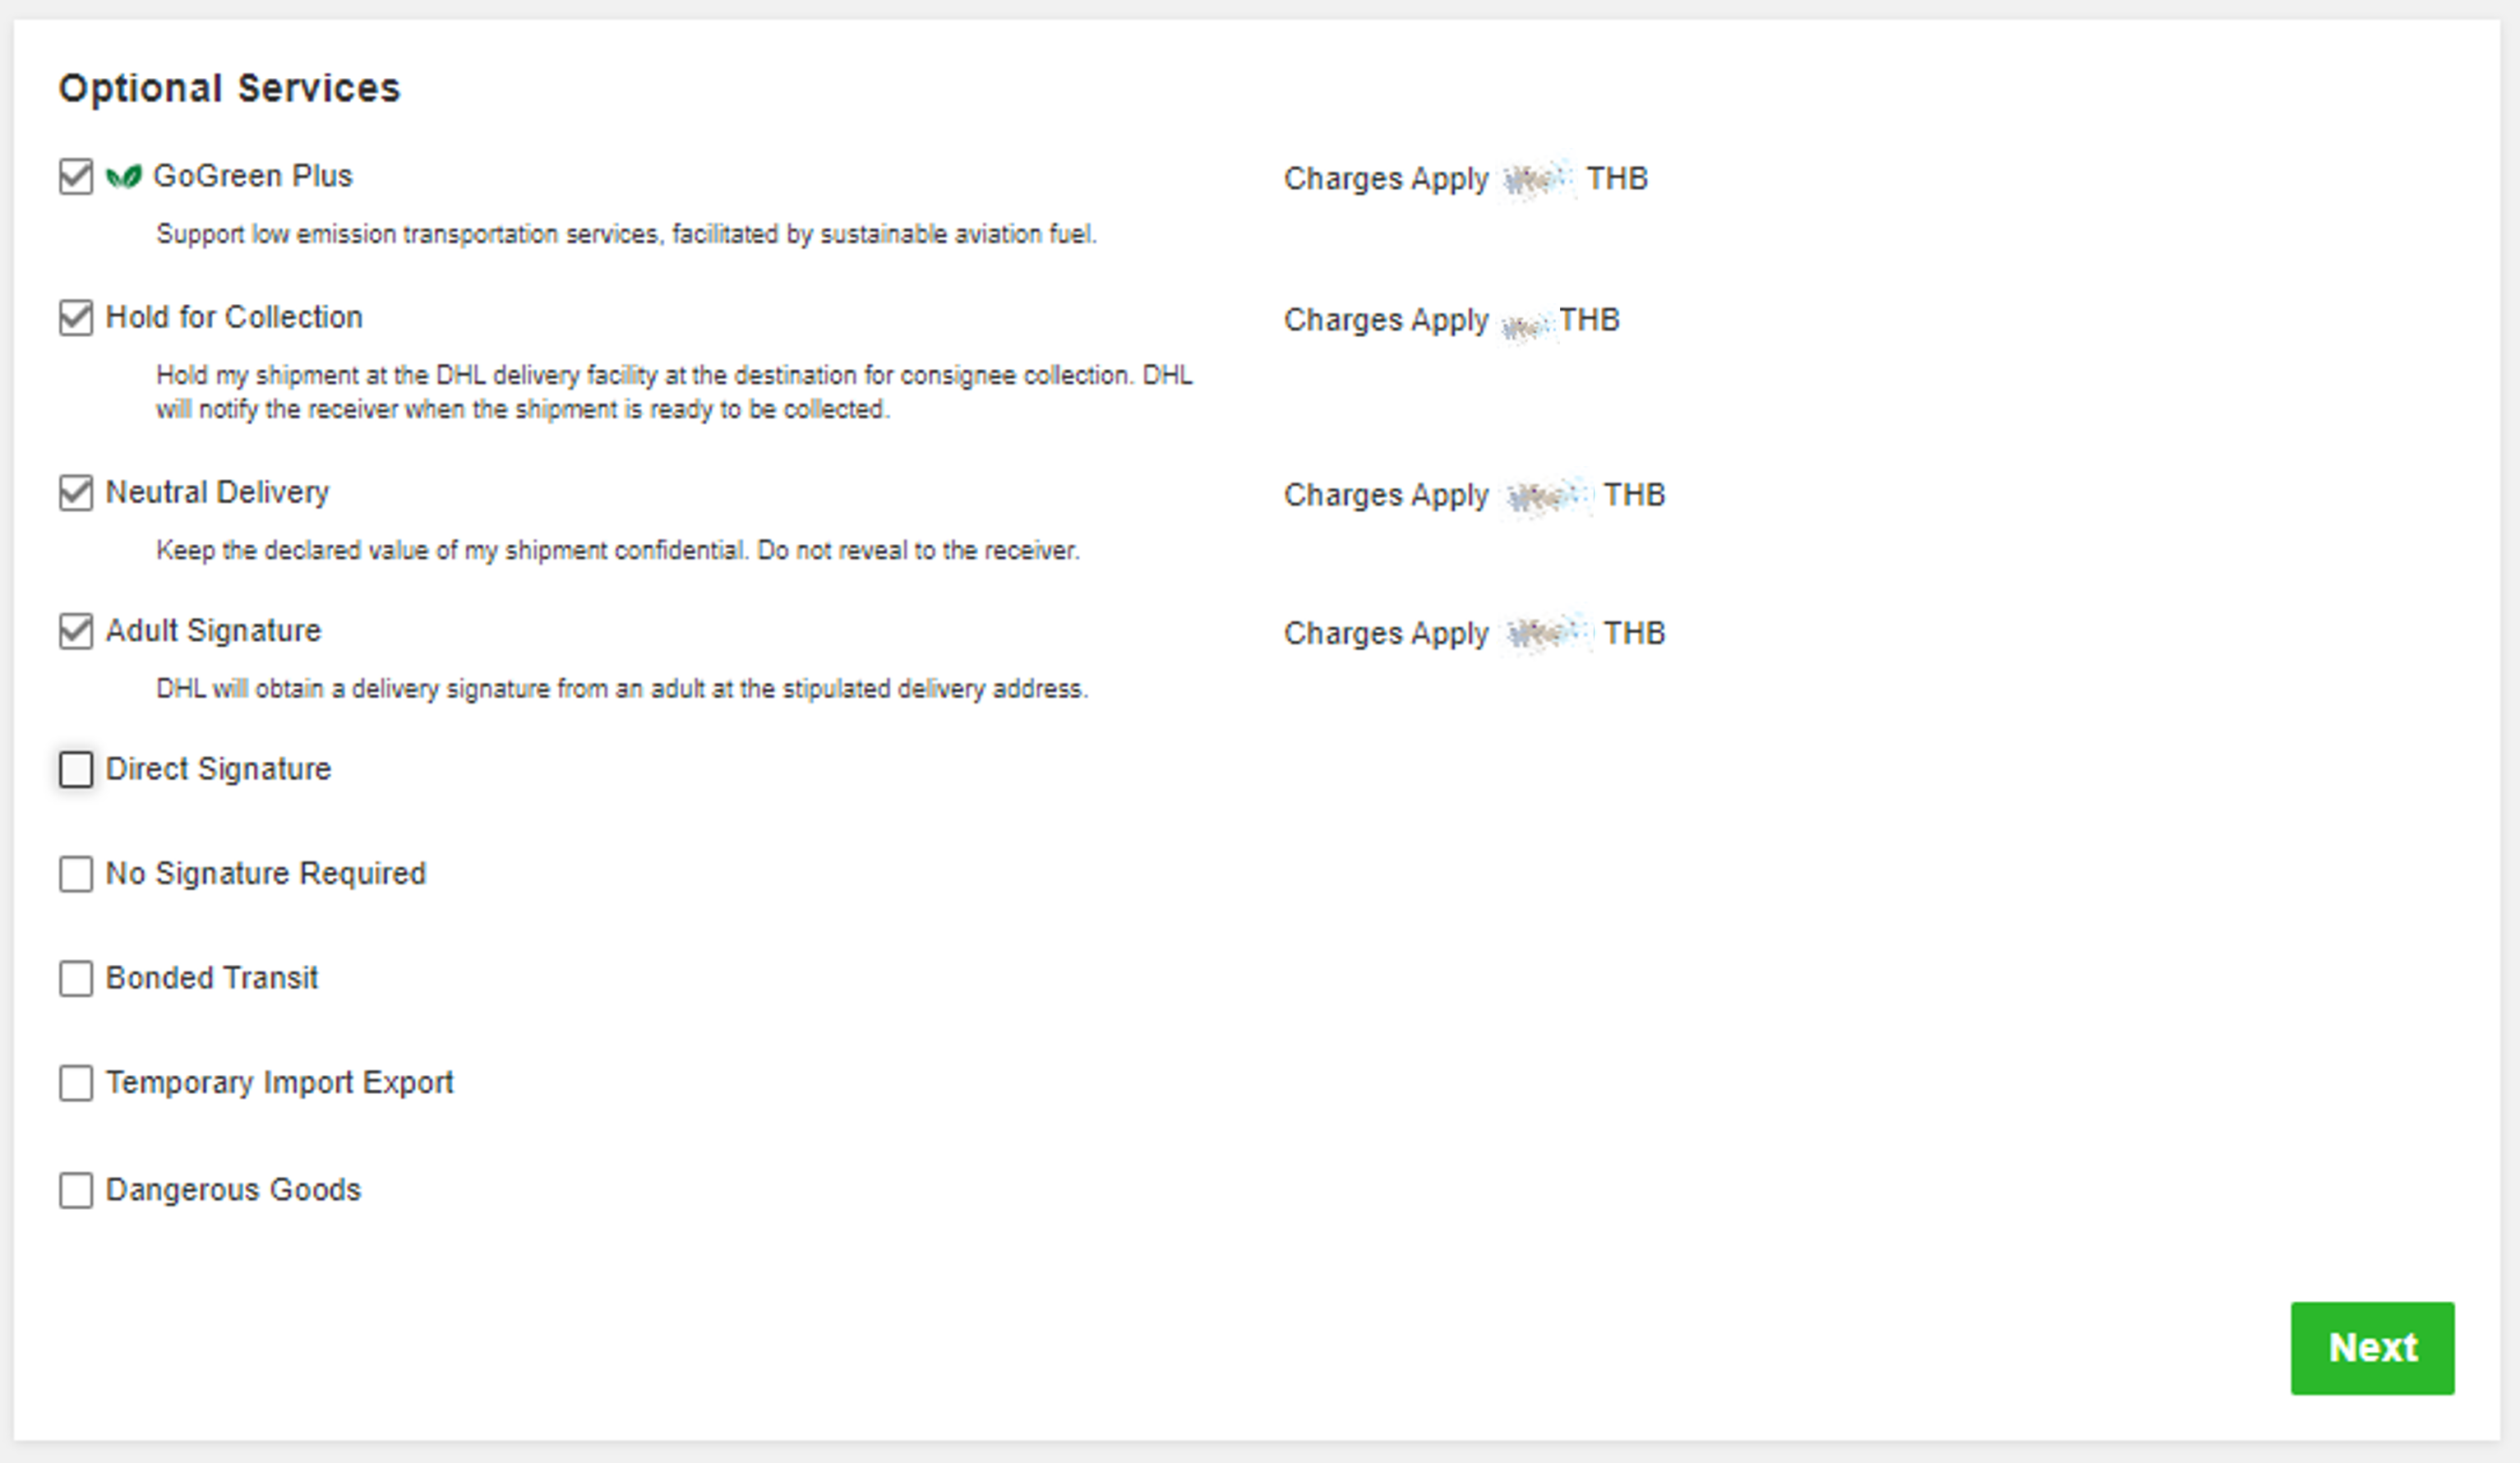This screenshot has width=2520, height=1463.
Task: Uncheck the GoGreen Plus checkbox
Action: click(76, 177)
